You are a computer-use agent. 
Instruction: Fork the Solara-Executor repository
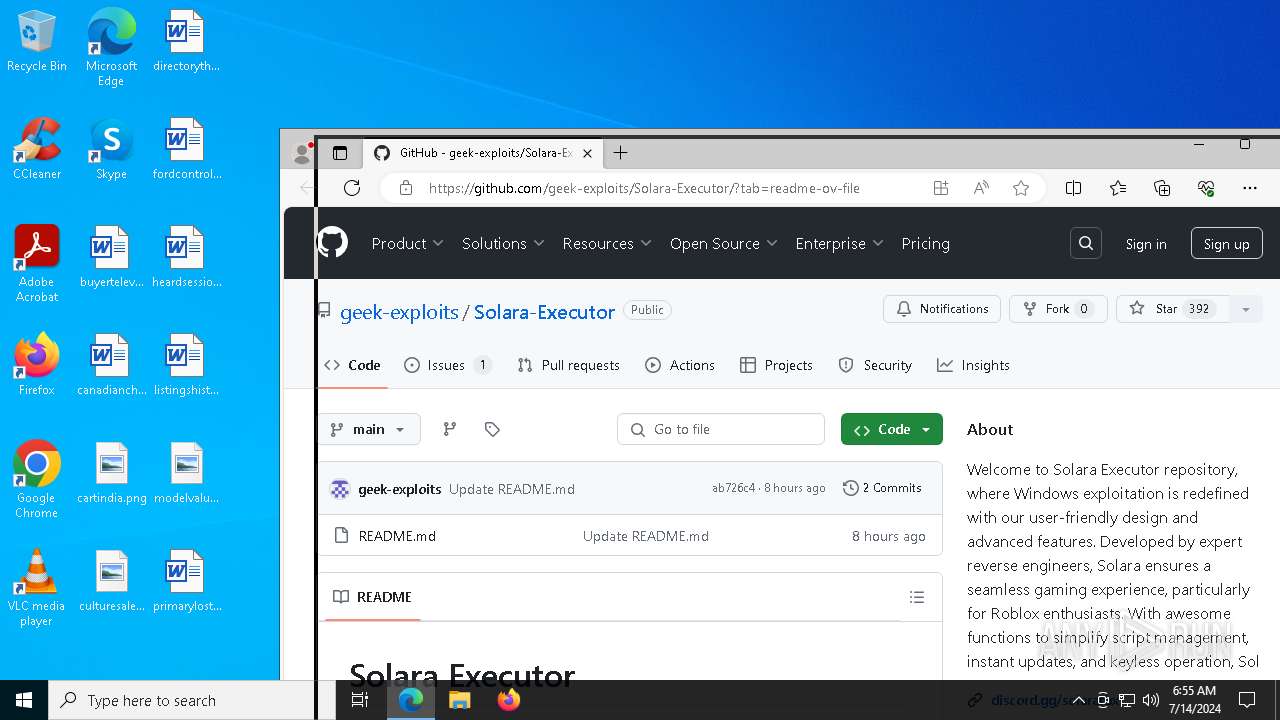(1058, 309)
